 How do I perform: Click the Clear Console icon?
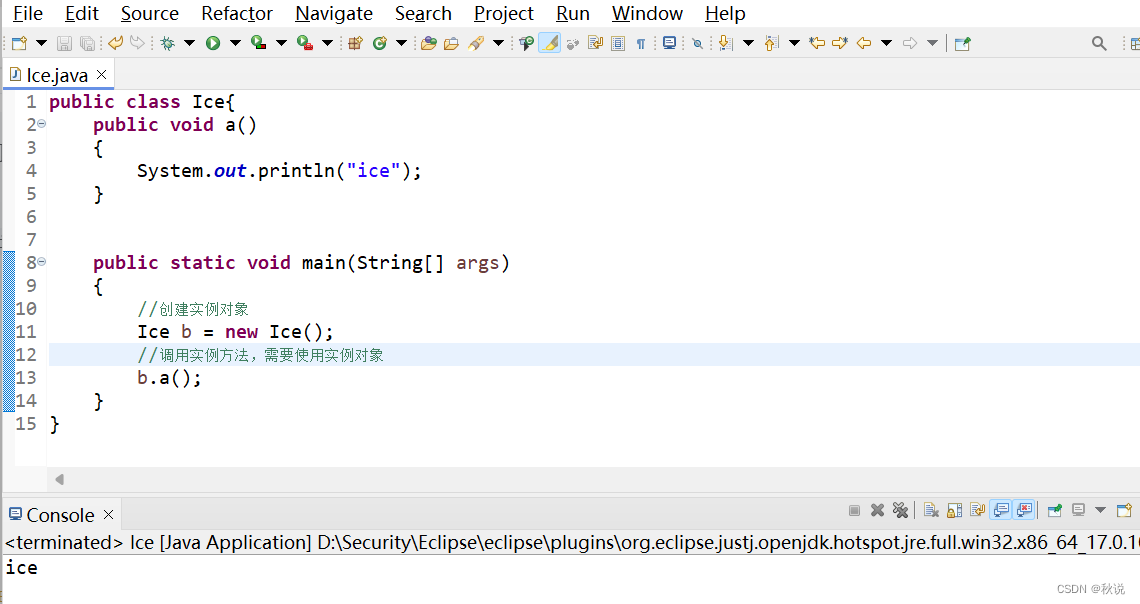pyautogui.click(x=931, y=510)
